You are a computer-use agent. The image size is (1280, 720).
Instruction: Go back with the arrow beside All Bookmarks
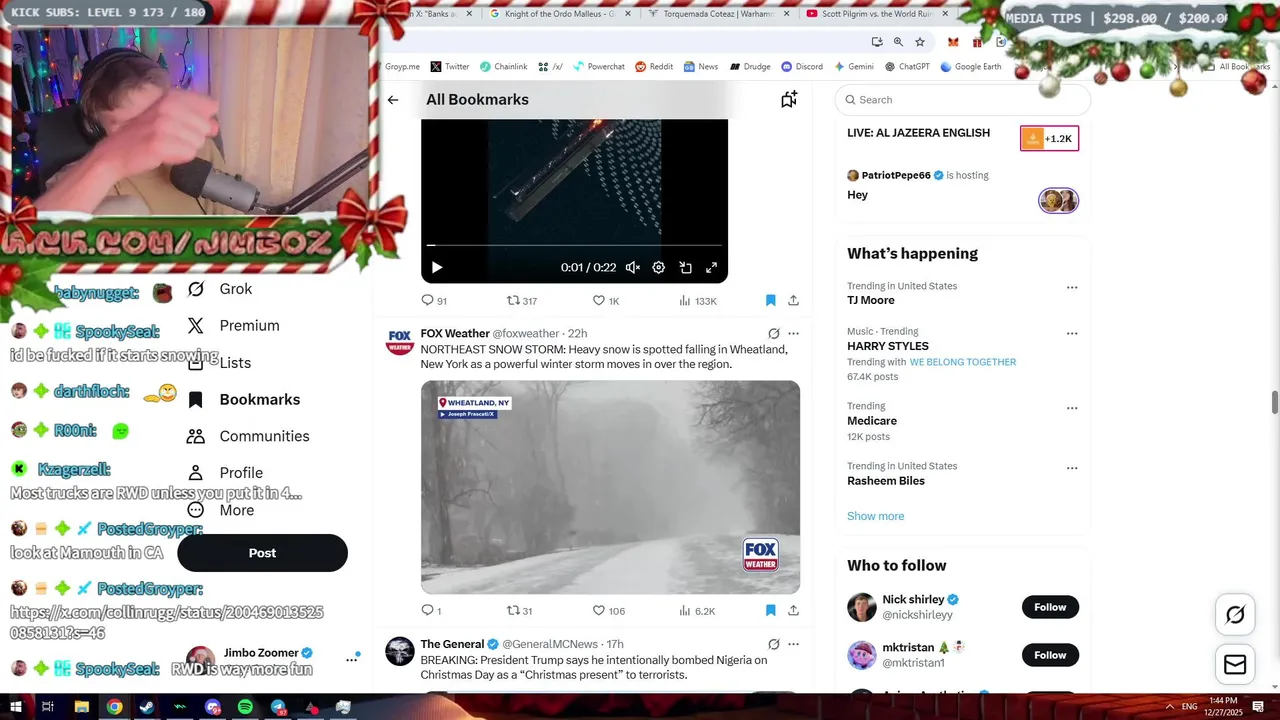pos(393,100)
